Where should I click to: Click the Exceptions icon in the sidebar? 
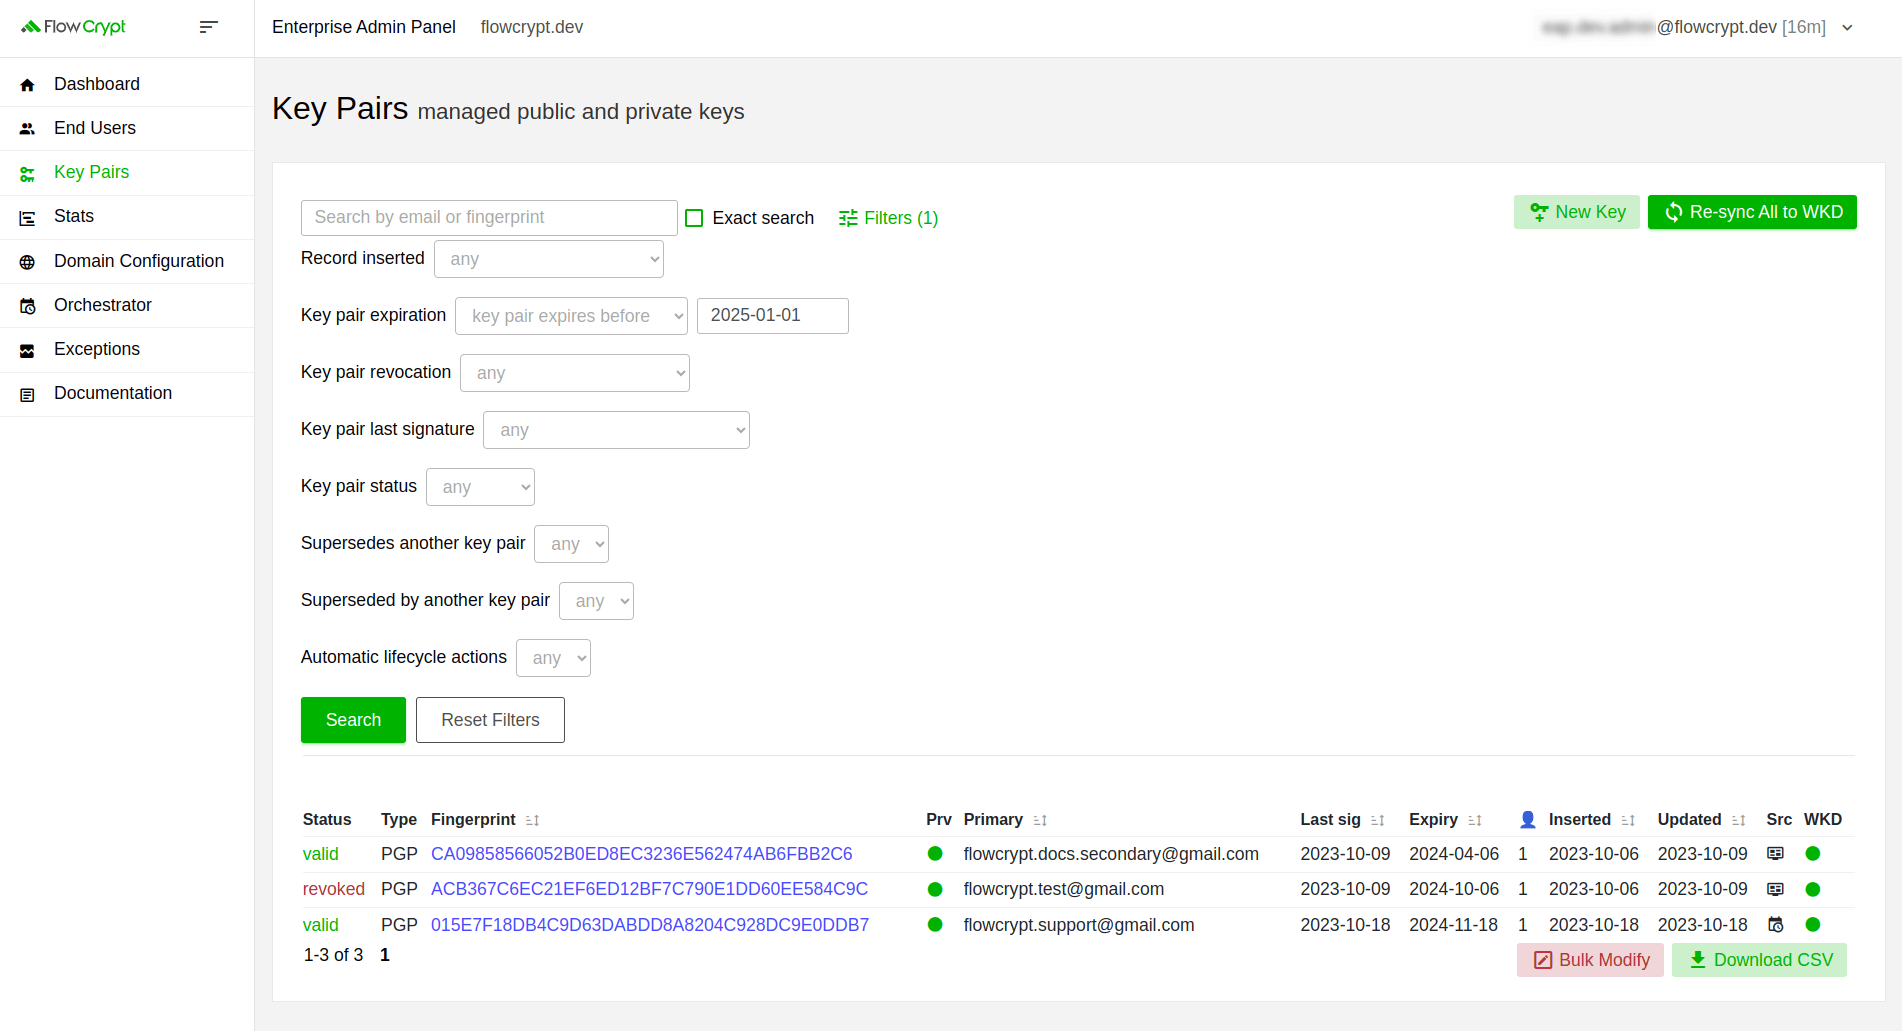pos(27,350)
